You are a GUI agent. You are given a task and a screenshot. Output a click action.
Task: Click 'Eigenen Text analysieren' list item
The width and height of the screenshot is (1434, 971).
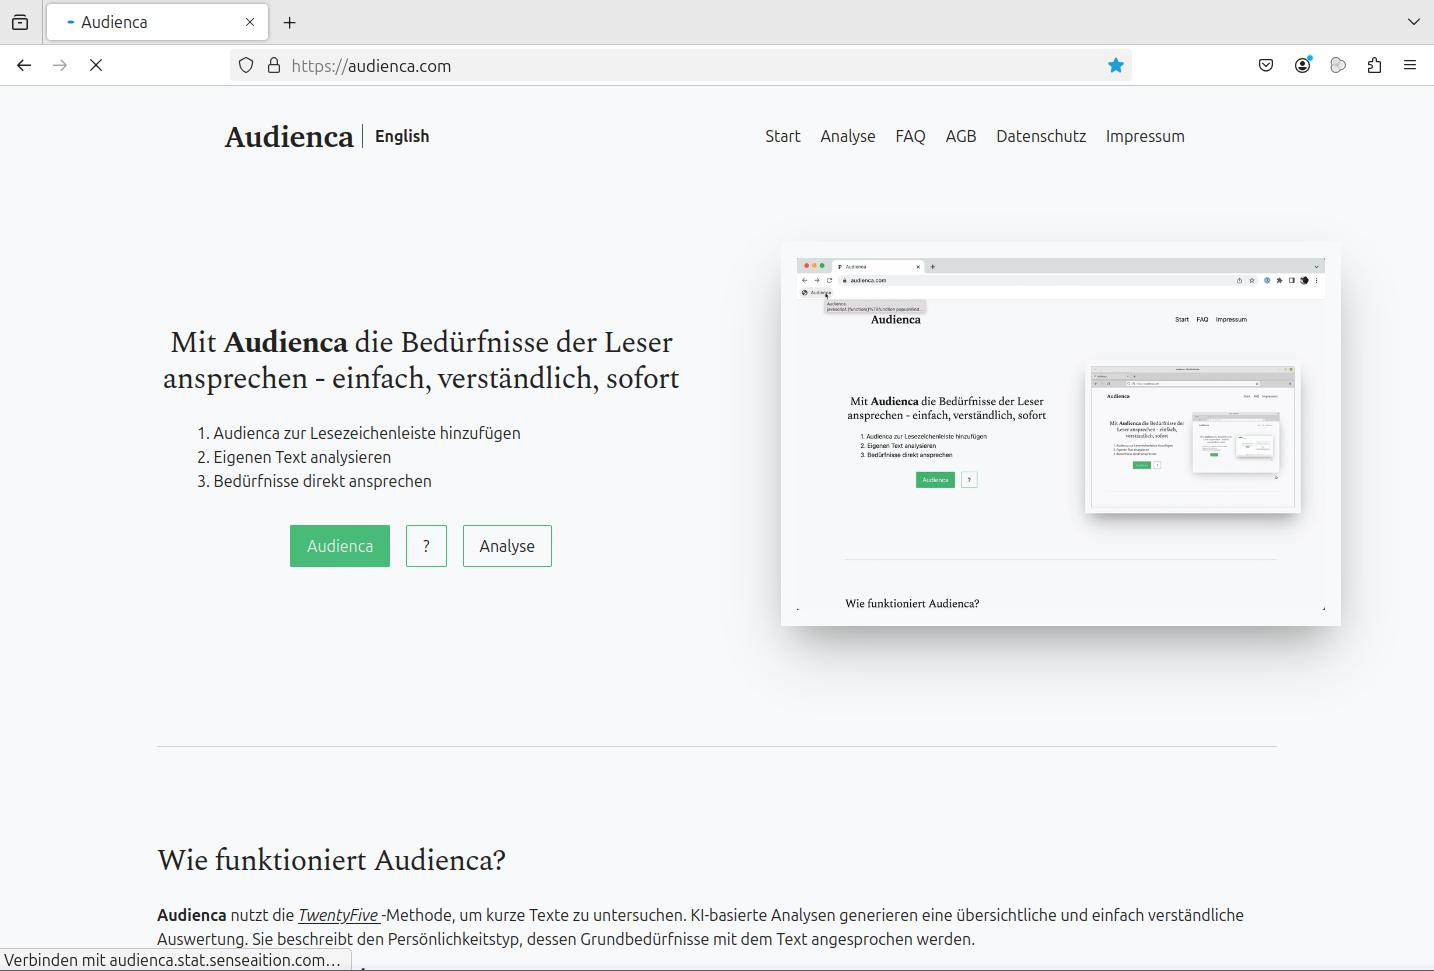pyautogui.click(x=302, y=457)
